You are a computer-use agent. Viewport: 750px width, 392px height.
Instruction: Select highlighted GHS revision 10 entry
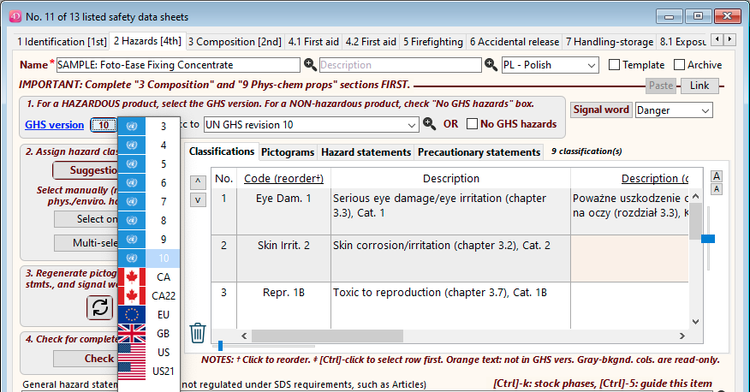[149, 258]
